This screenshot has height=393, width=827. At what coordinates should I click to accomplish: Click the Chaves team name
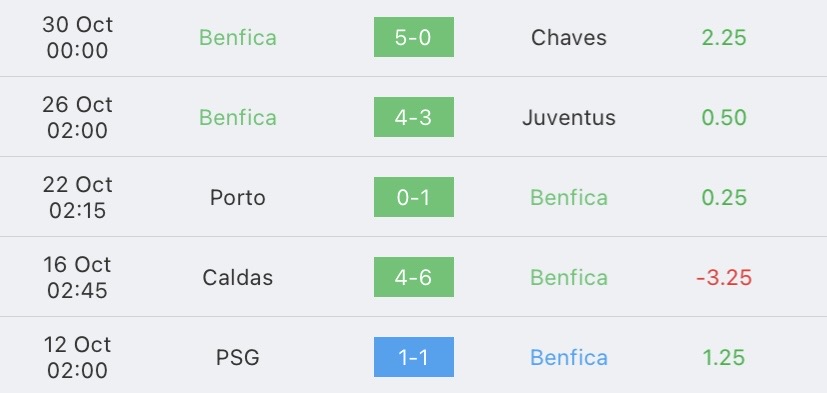(x=569, y=37)
